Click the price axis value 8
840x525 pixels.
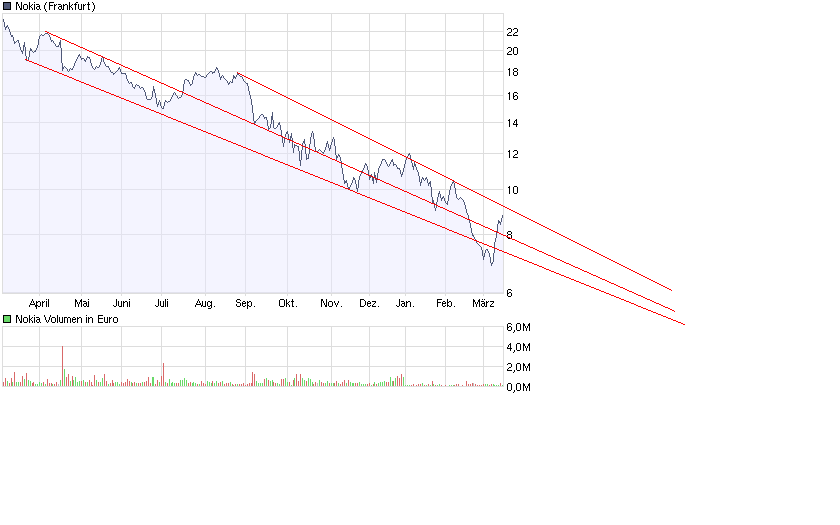tap(509, 235)
